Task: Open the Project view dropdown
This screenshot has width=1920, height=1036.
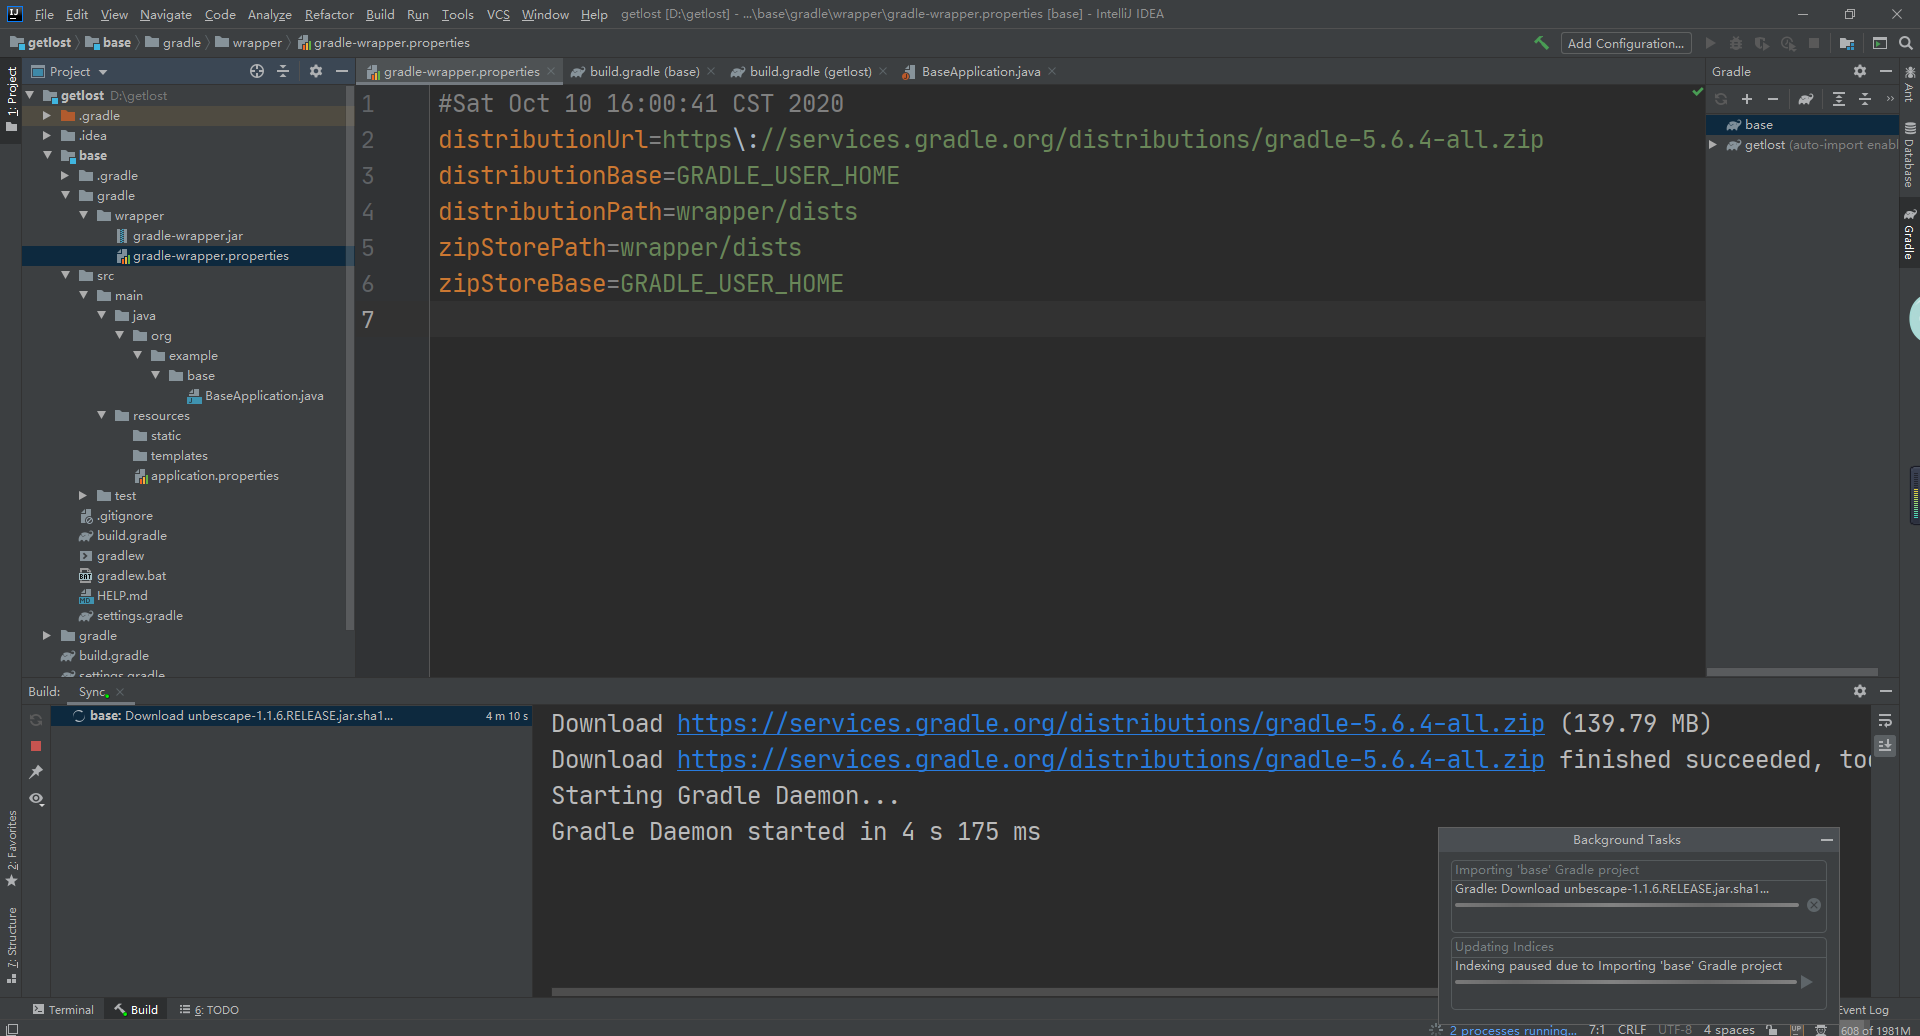Action: 69,71
